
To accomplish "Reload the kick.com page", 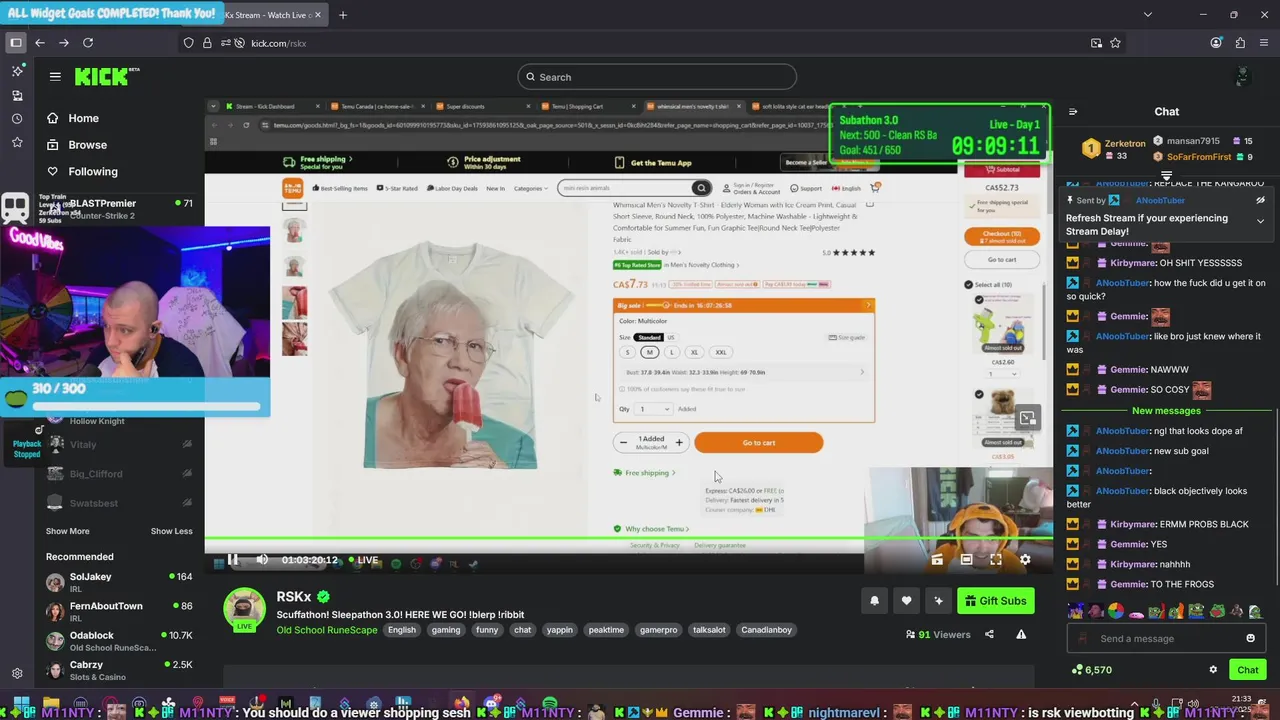I will point(88,43).
